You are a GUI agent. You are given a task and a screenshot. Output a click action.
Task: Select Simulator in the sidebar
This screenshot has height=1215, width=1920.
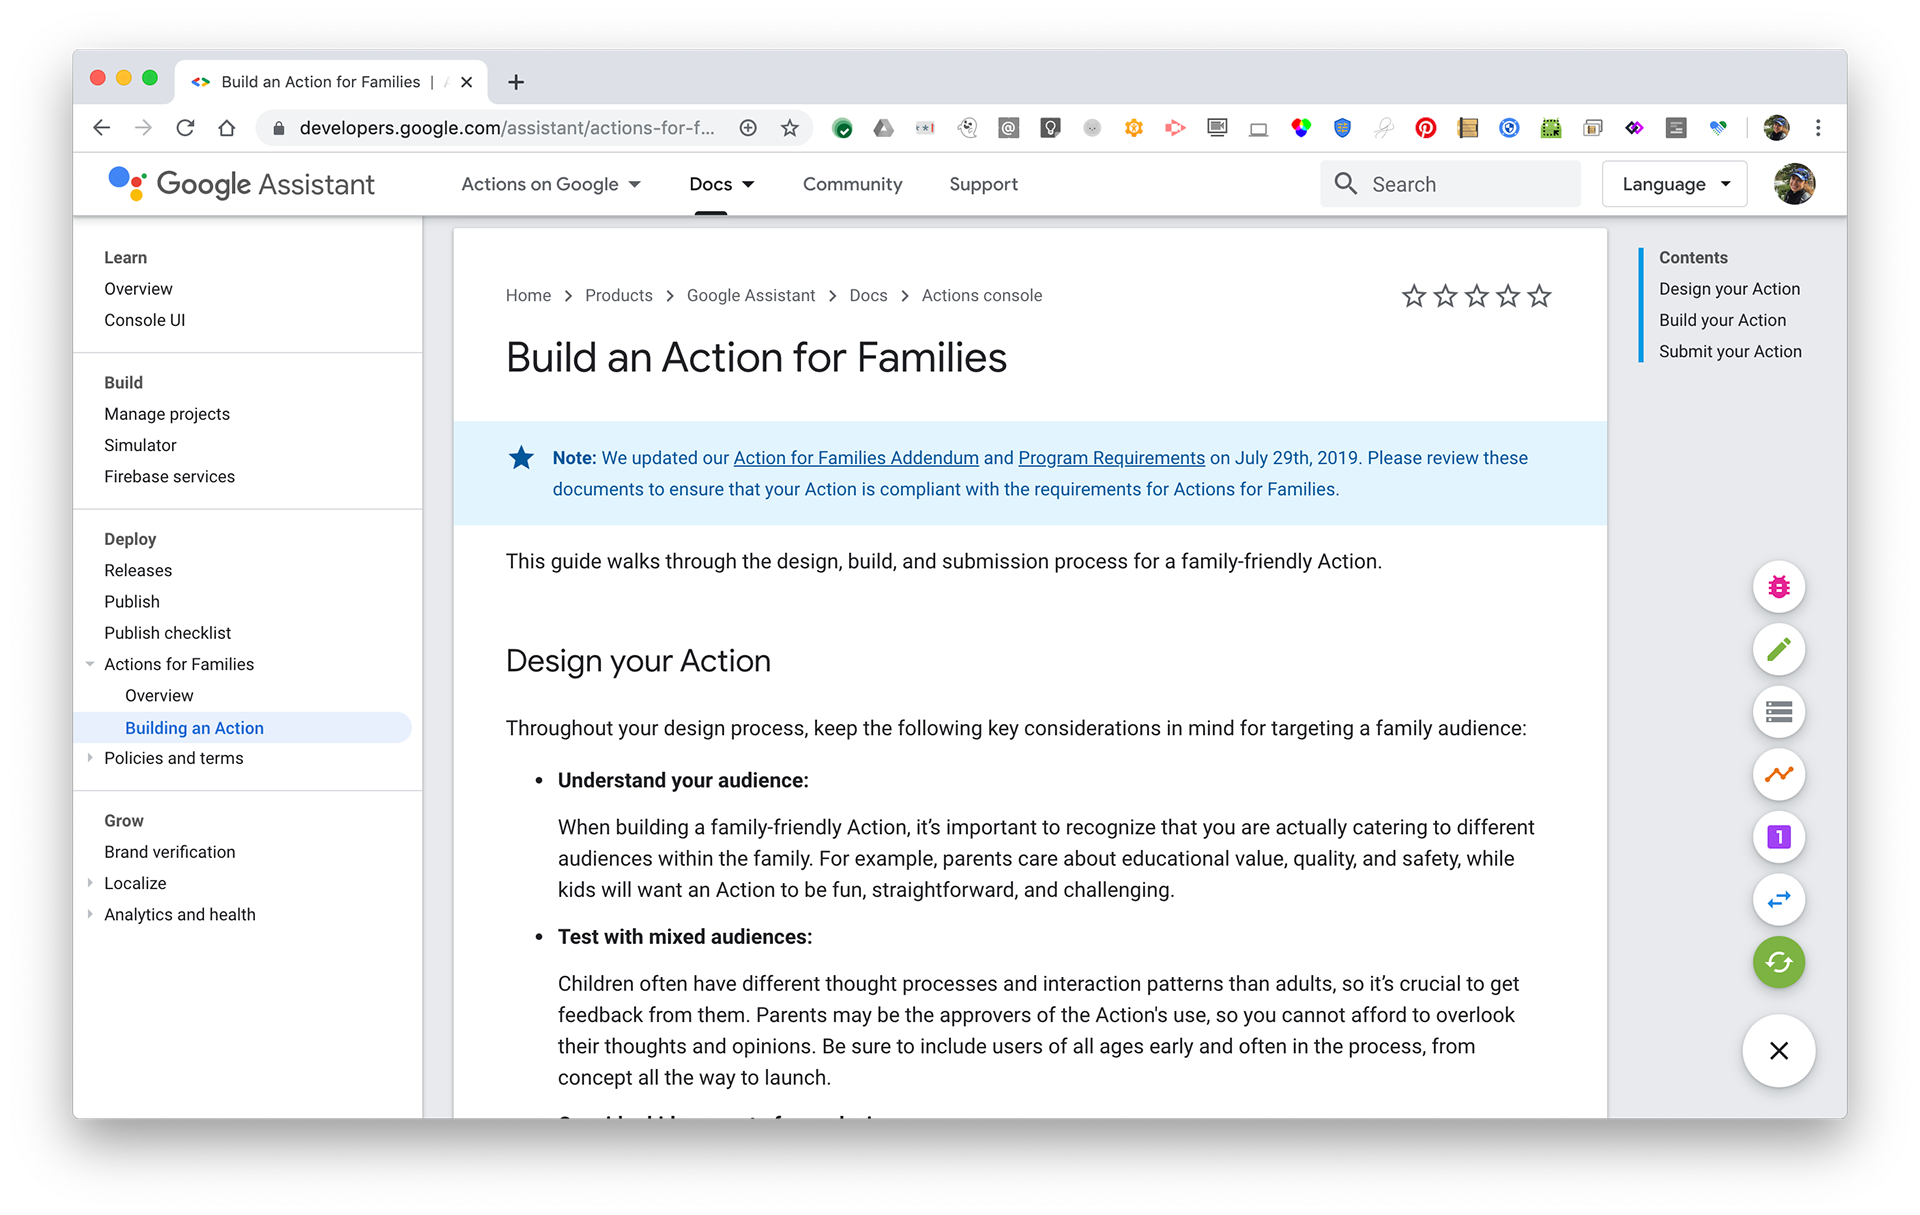click(x=140, y=445)
